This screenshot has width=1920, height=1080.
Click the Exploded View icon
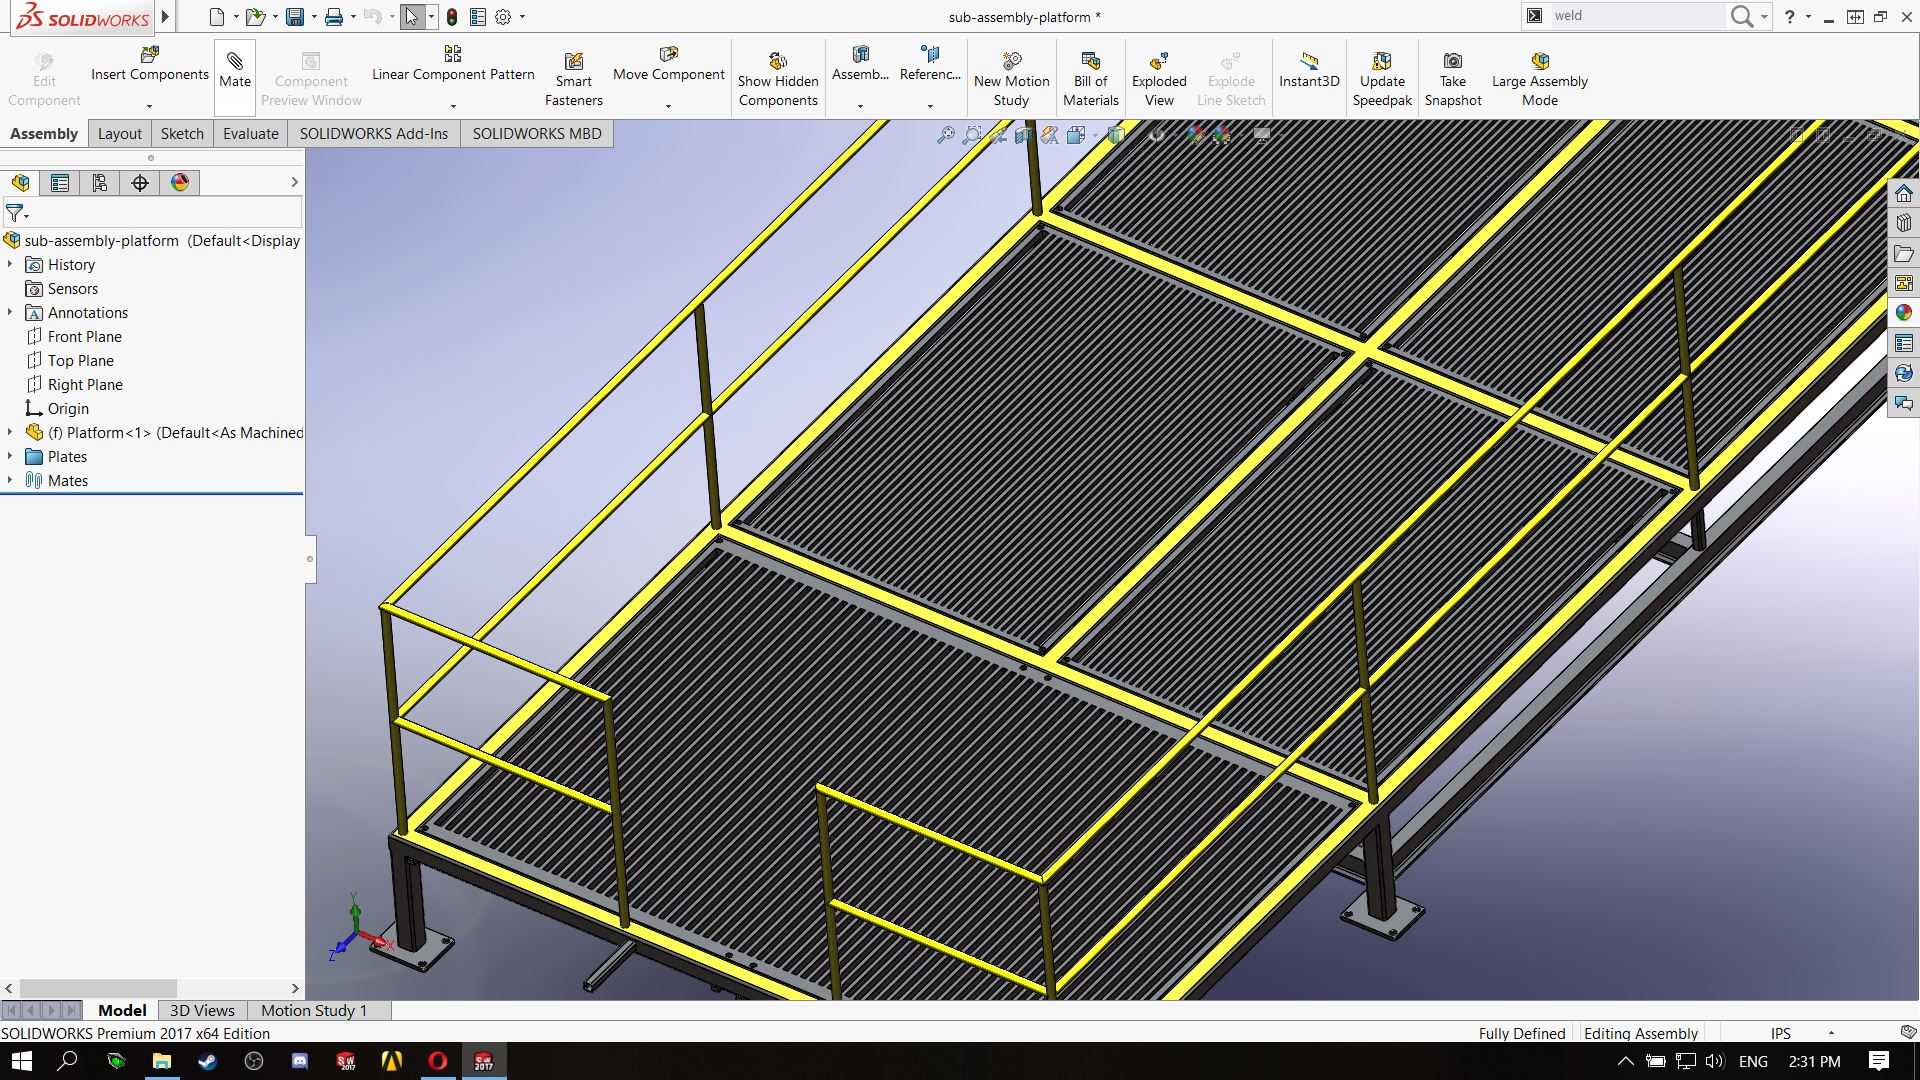[x=1158, y=62]
